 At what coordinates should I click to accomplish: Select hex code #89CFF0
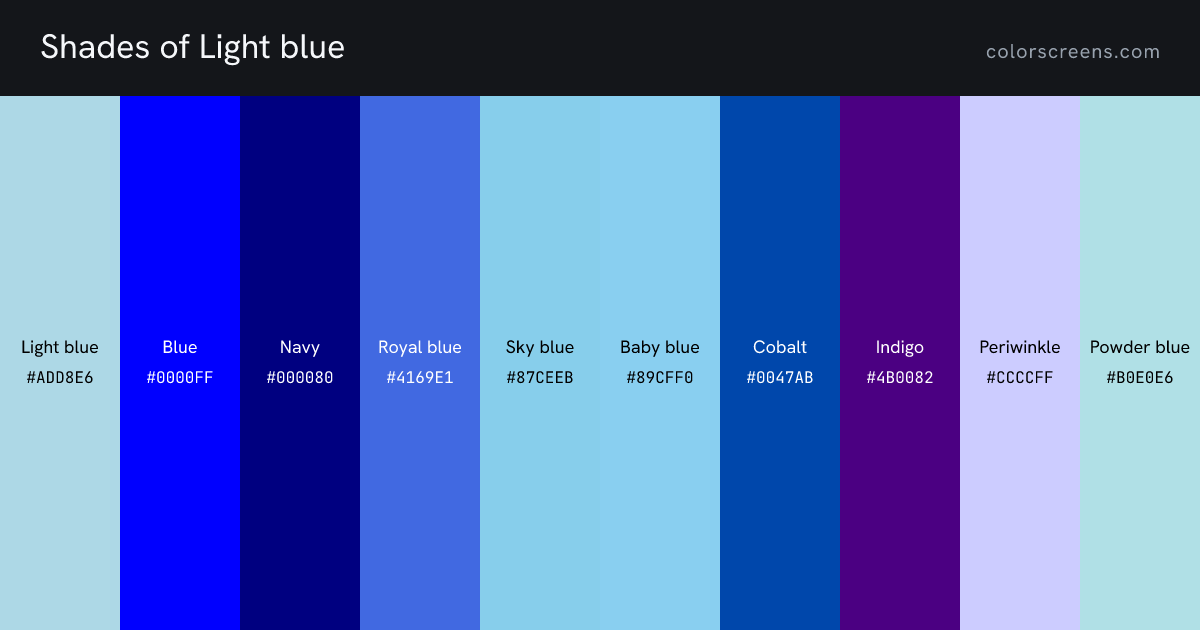[660, 378]
